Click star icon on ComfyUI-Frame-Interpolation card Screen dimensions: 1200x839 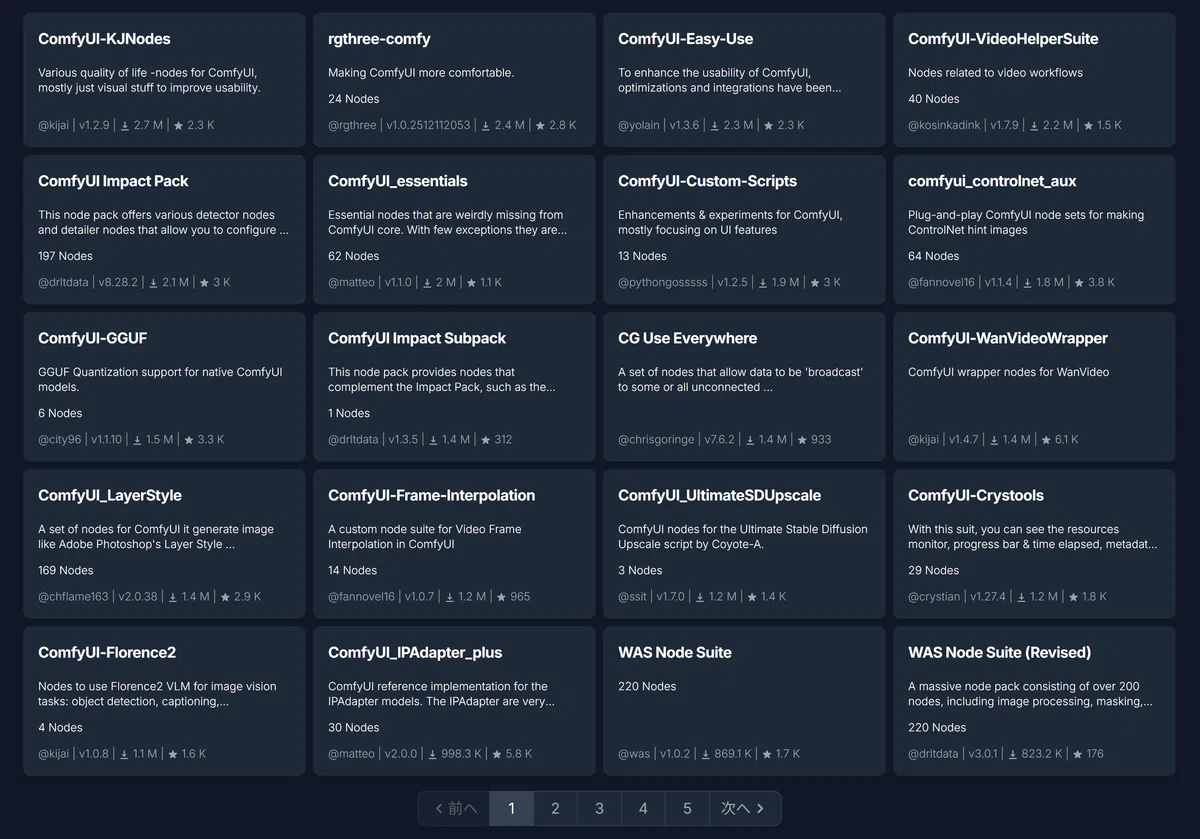click(x=500, y=597)
